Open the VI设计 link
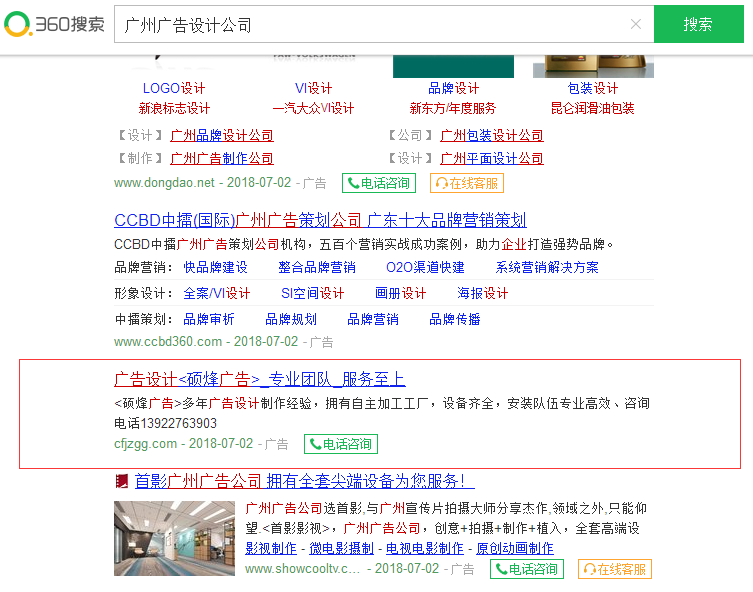This screenshot has width=753, height=592. pos(313,88)
